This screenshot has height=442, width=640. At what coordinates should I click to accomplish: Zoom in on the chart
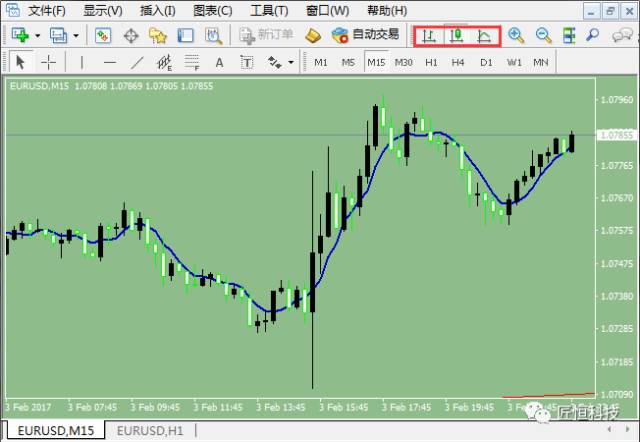click(x=516, y=35)
